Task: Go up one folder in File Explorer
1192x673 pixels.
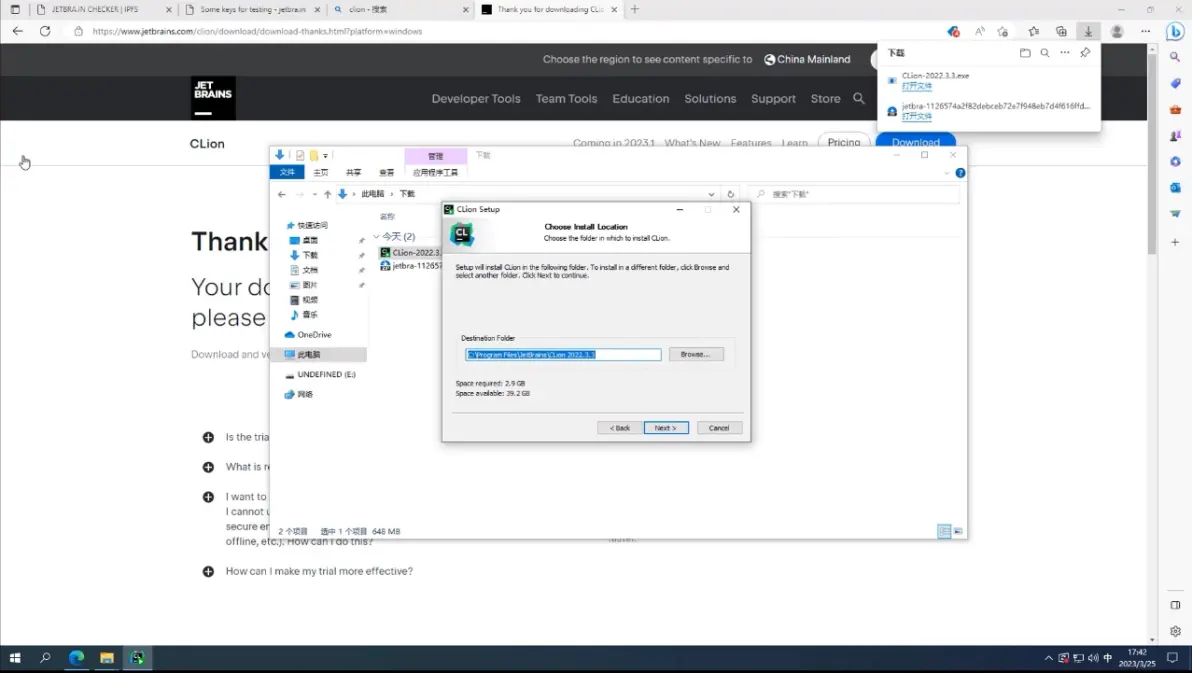Action: tap(328, 194)
